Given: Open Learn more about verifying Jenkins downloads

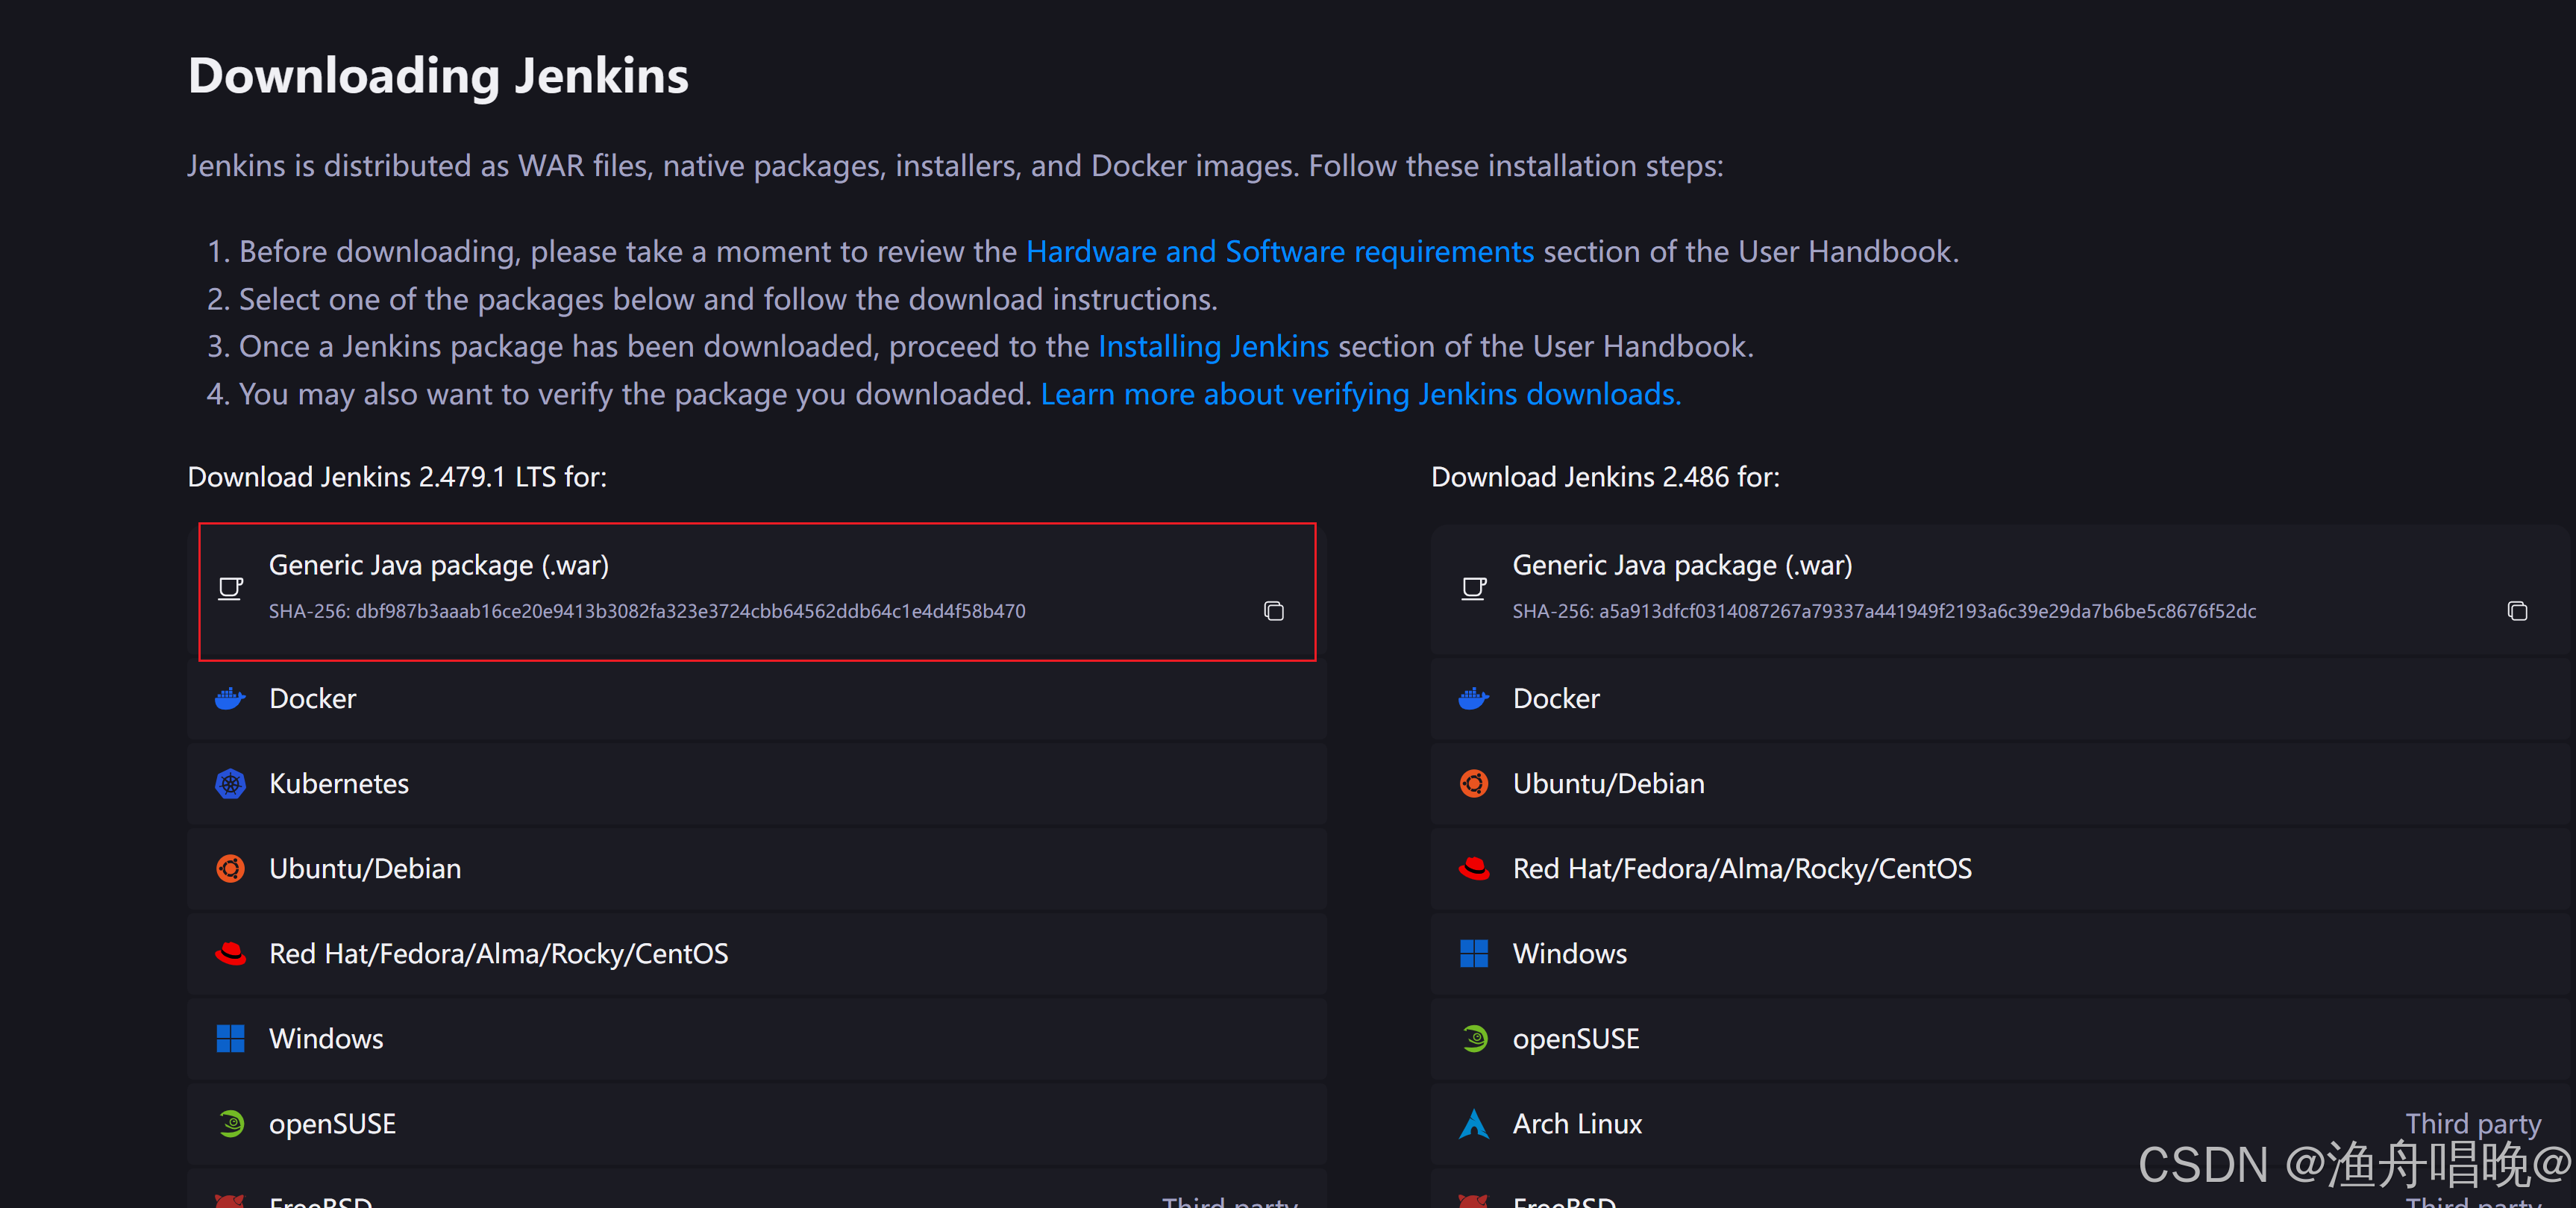Looking at the screenshot, I should tap(1360, 395).
